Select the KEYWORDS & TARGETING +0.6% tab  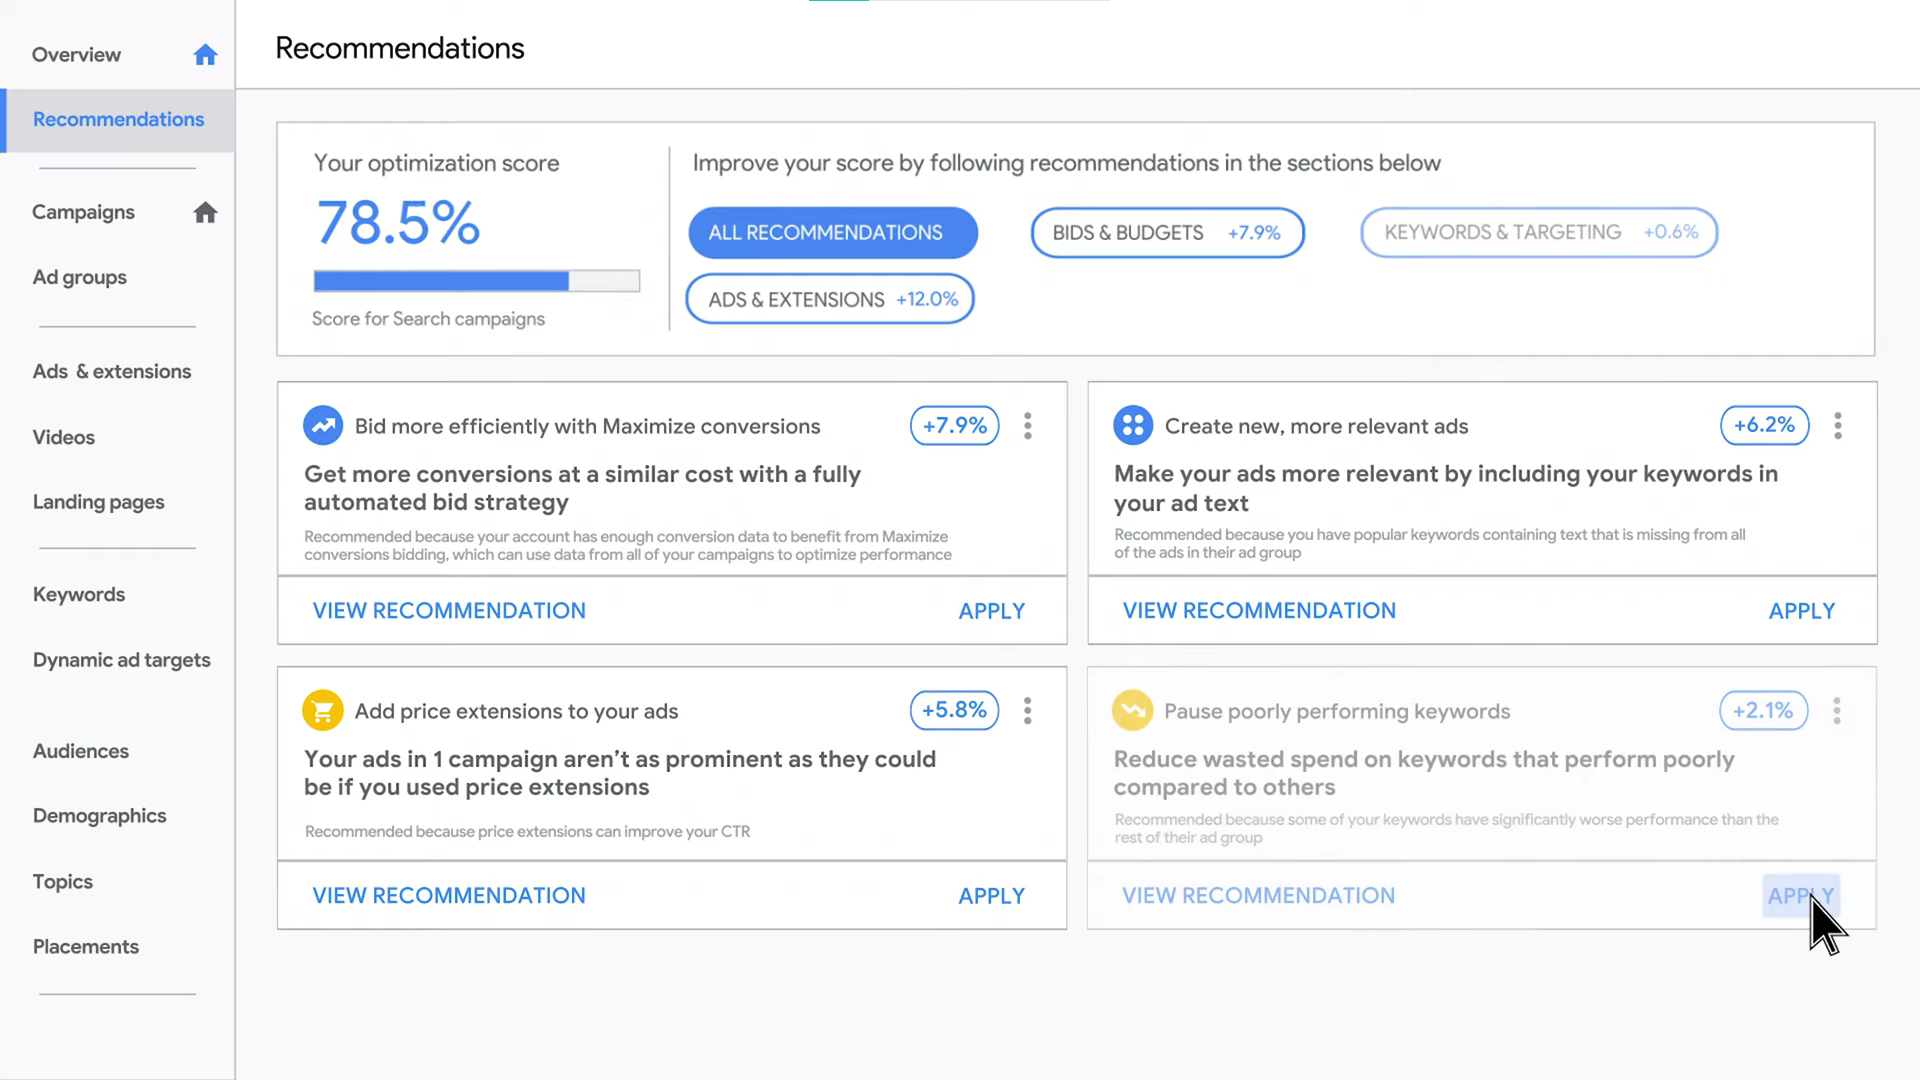click(1539, 232)
